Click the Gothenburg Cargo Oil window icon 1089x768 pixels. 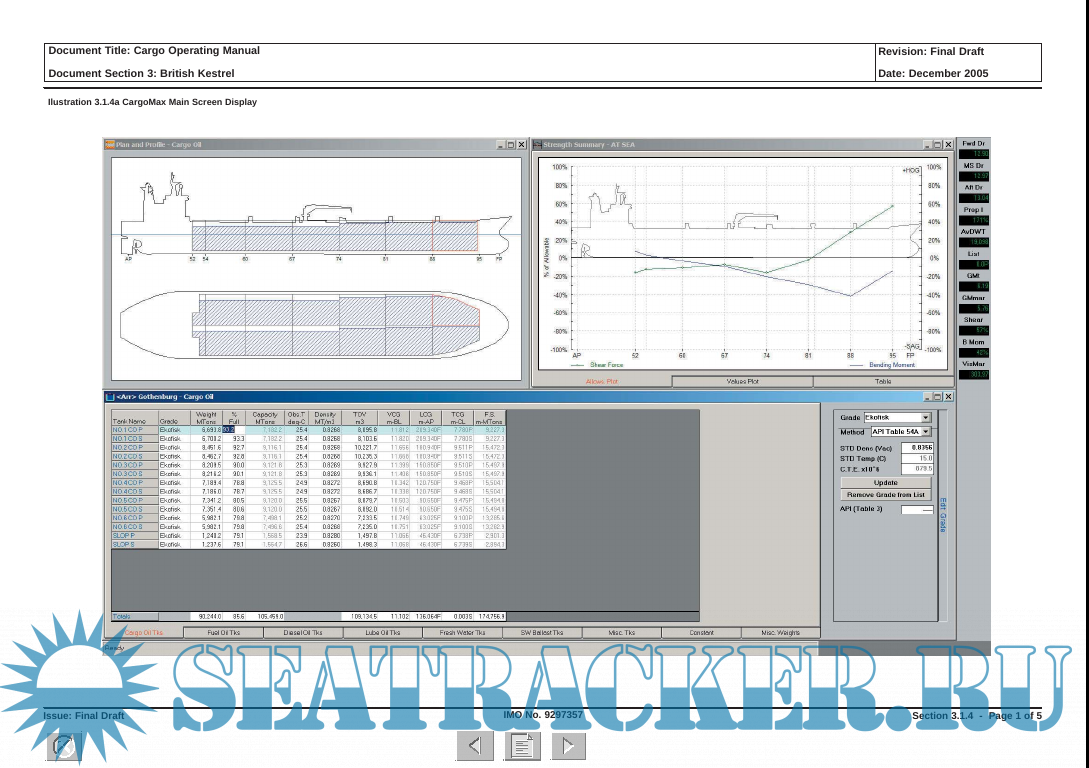[110, 396]
